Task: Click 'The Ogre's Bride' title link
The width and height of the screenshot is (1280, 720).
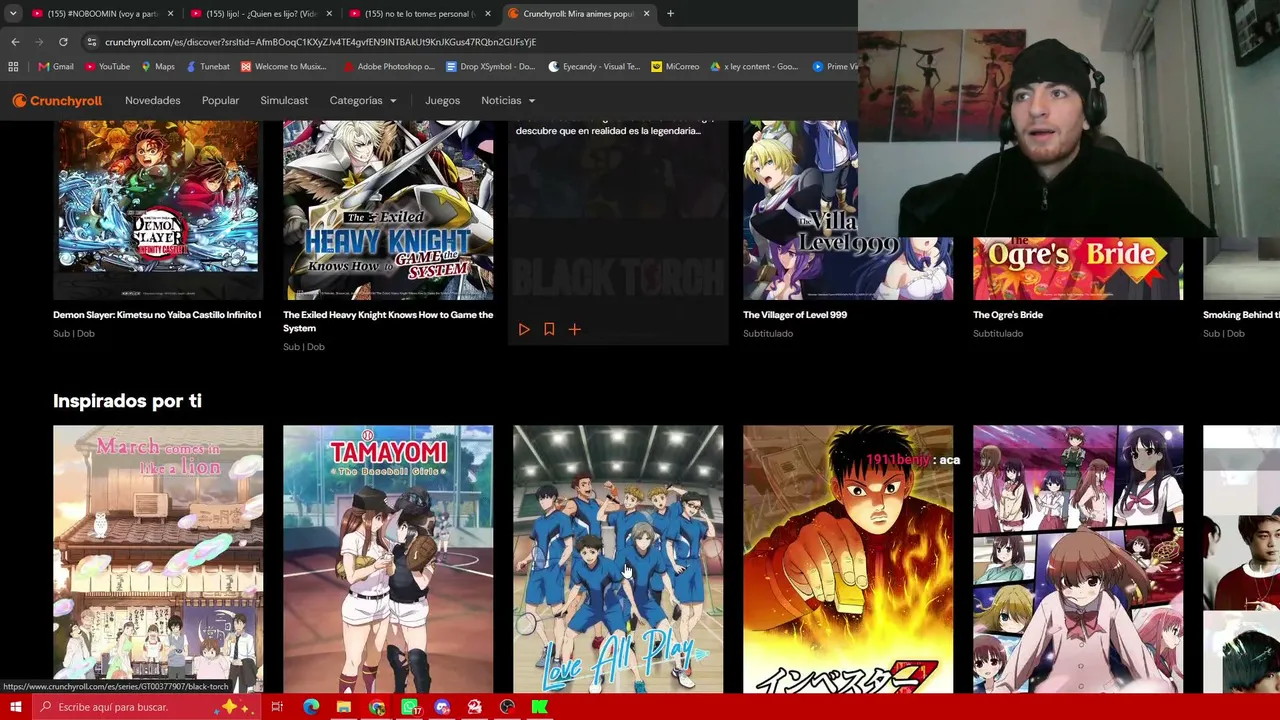Action: coord(1008,315)
